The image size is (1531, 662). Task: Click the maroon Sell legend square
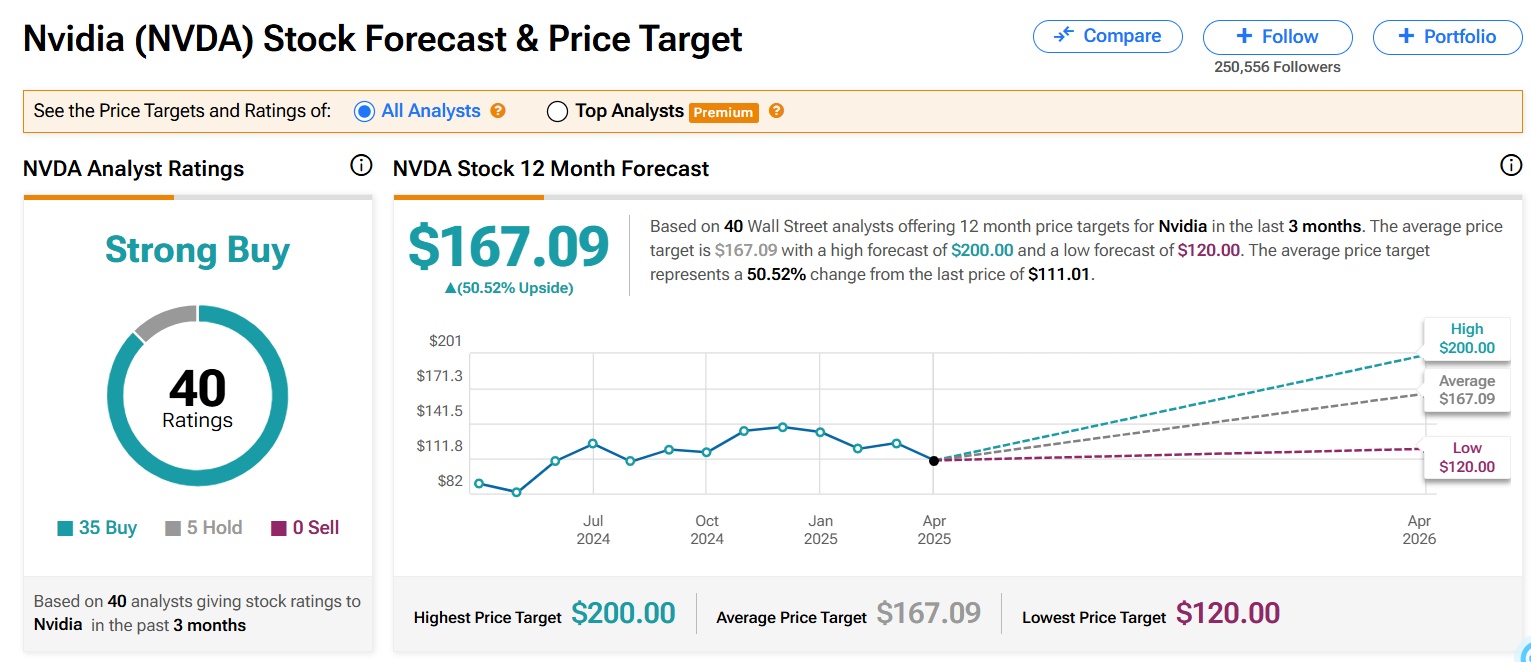point(279,528)
